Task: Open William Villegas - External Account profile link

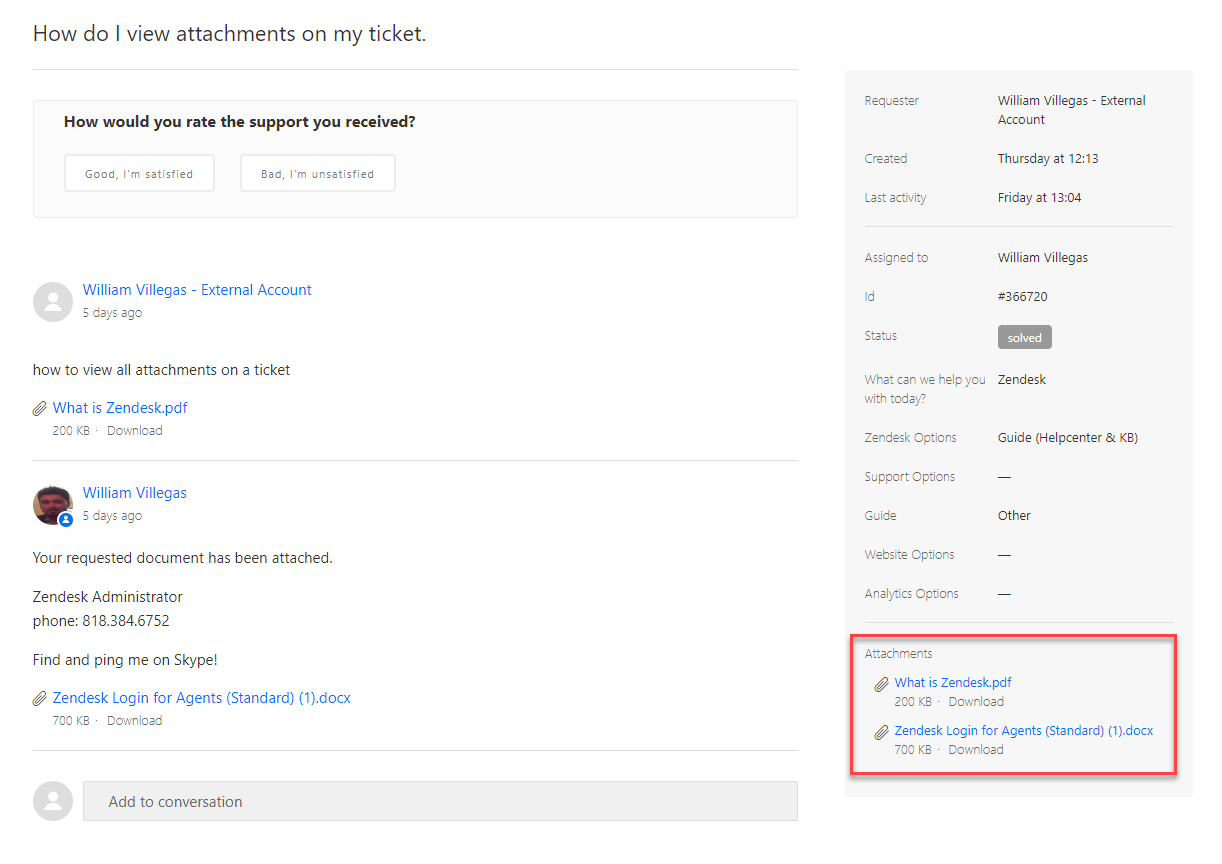Action: [x=197, y=290]
